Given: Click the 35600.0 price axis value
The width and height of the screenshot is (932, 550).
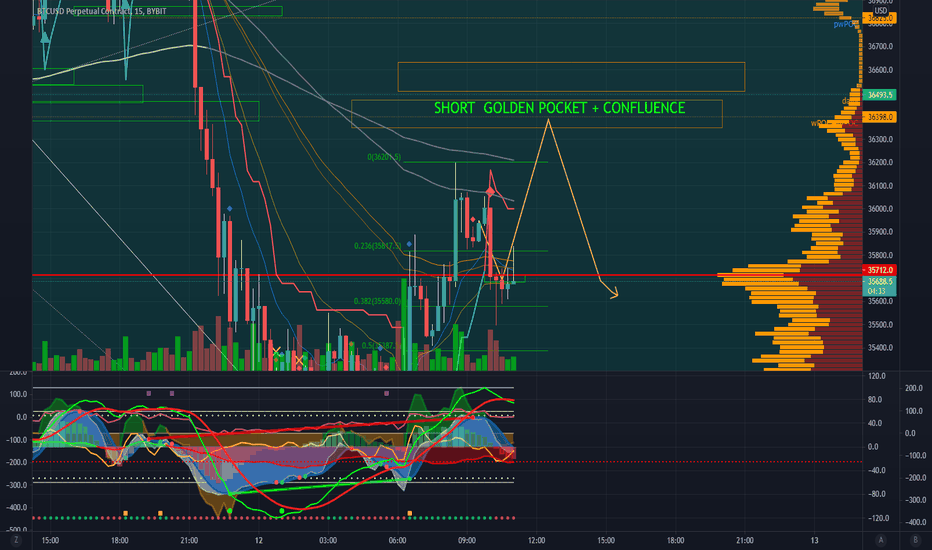Looking at the screenshot, I should coord(880,301).
